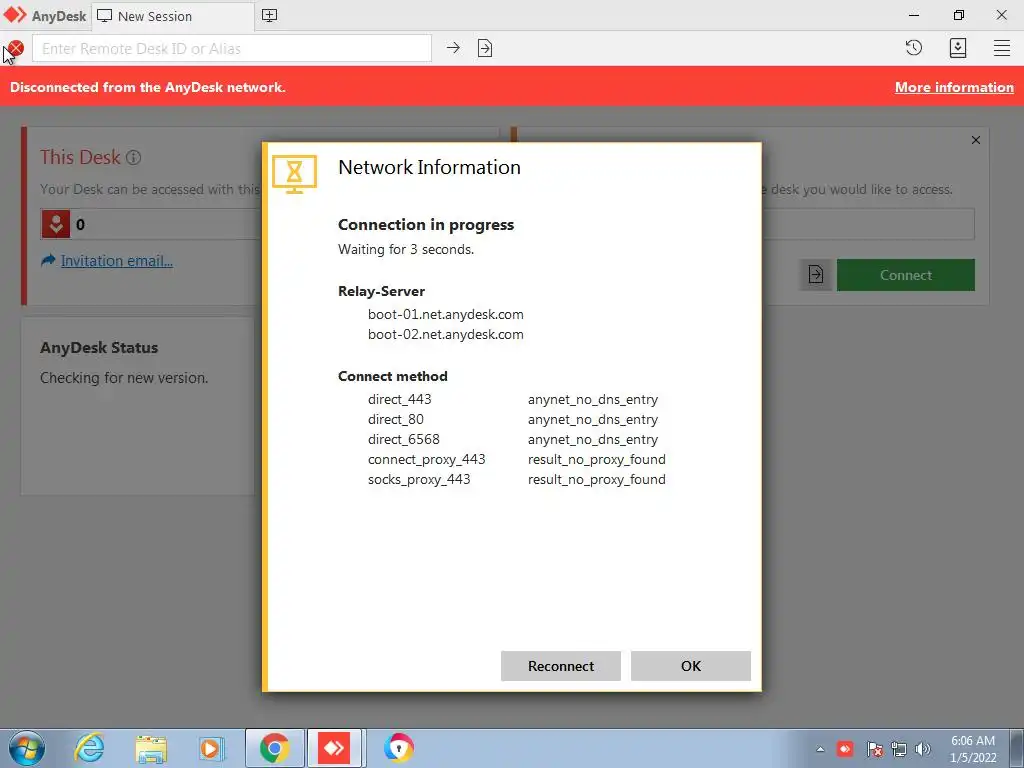Click the Waiting for 3 seconds text
Image resolution: width=1024 pixels, height=768 pixels.
tap(406, 249)
